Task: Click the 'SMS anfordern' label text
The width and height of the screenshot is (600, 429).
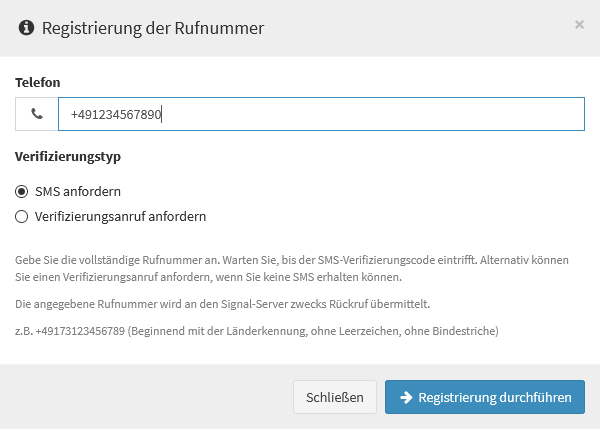Action: [78, 191]
